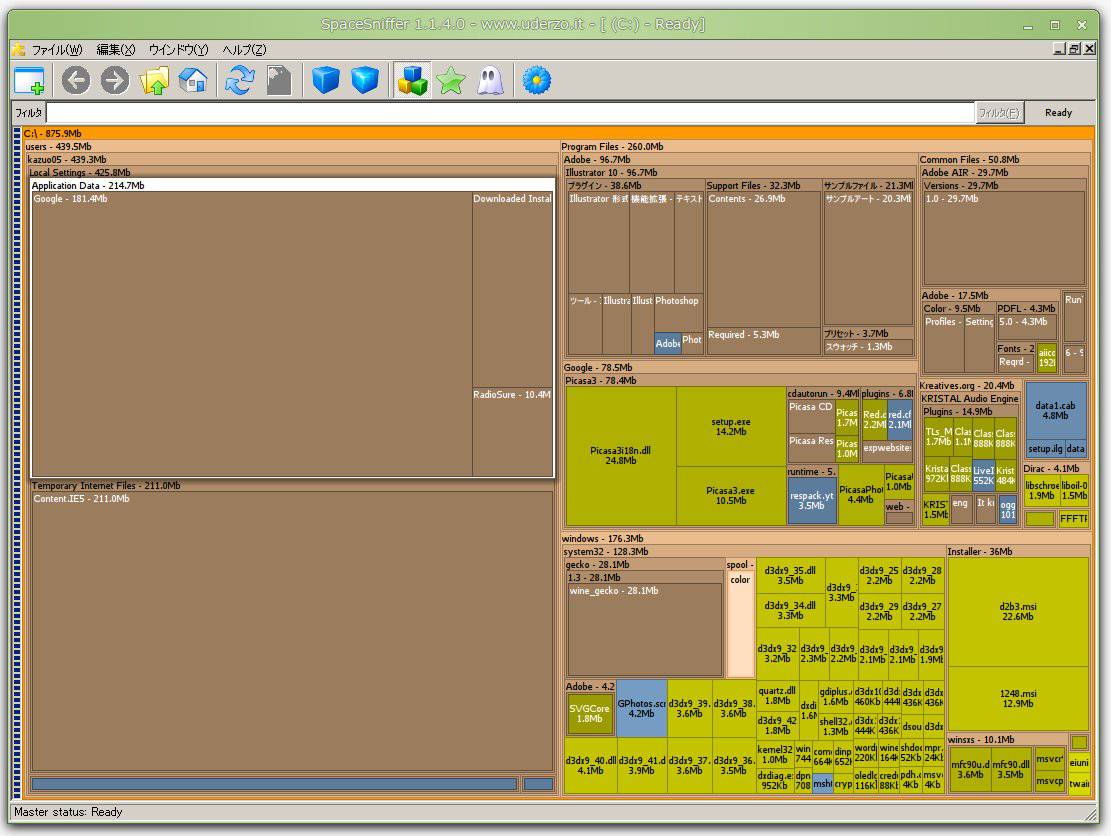
Task: Click the blue cube beside the colored cubes
Action: 365,80
